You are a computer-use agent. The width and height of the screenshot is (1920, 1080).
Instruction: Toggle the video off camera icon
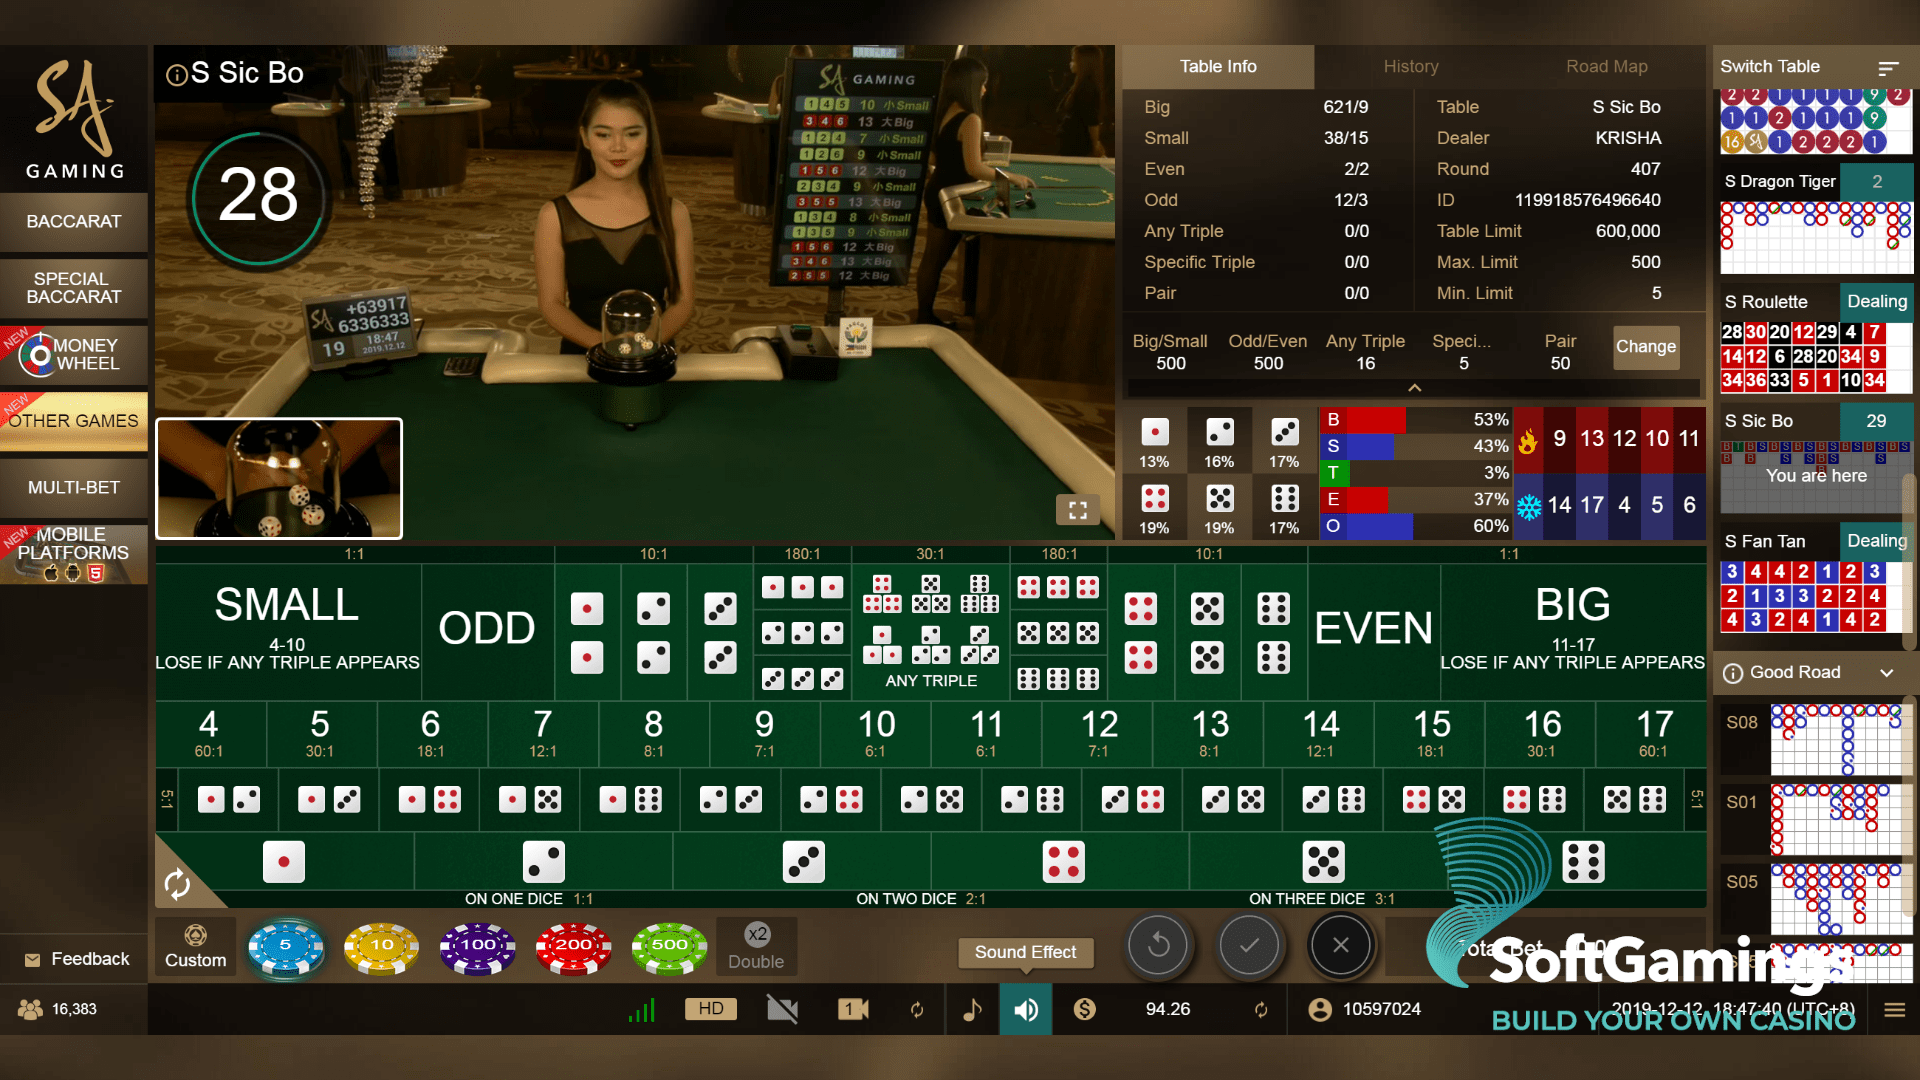click(x=782, y=1009)
